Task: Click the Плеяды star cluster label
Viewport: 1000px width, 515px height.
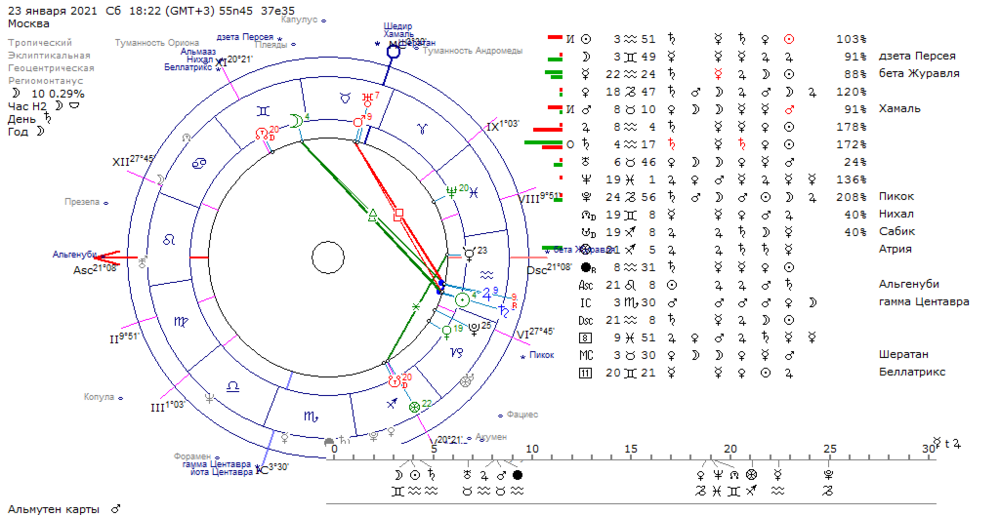Action: (x=271, y=45)
